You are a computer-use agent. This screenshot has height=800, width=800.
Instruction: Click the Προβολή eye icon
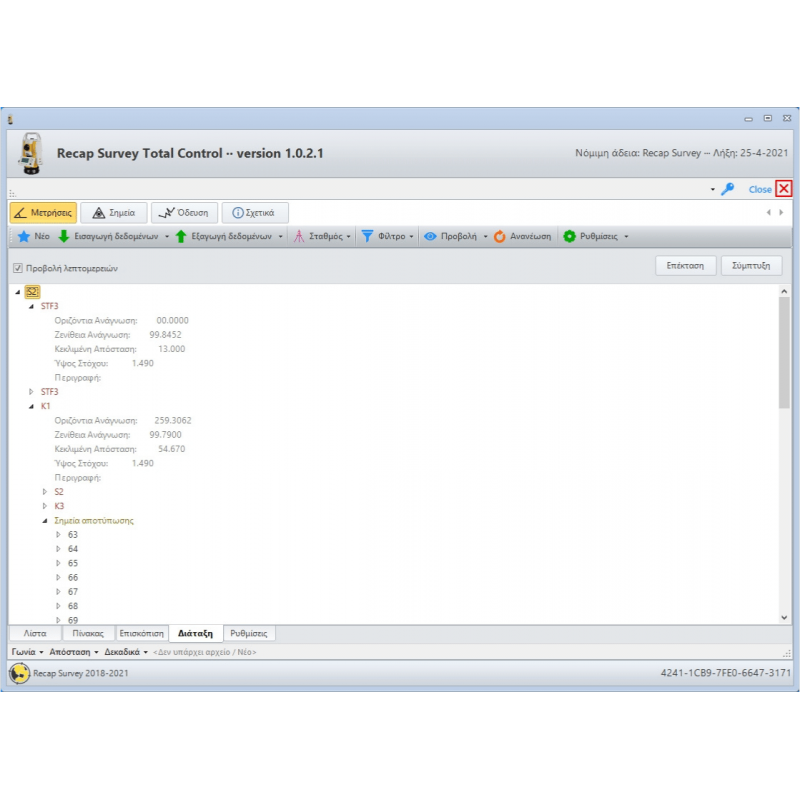tap(430, 237)
